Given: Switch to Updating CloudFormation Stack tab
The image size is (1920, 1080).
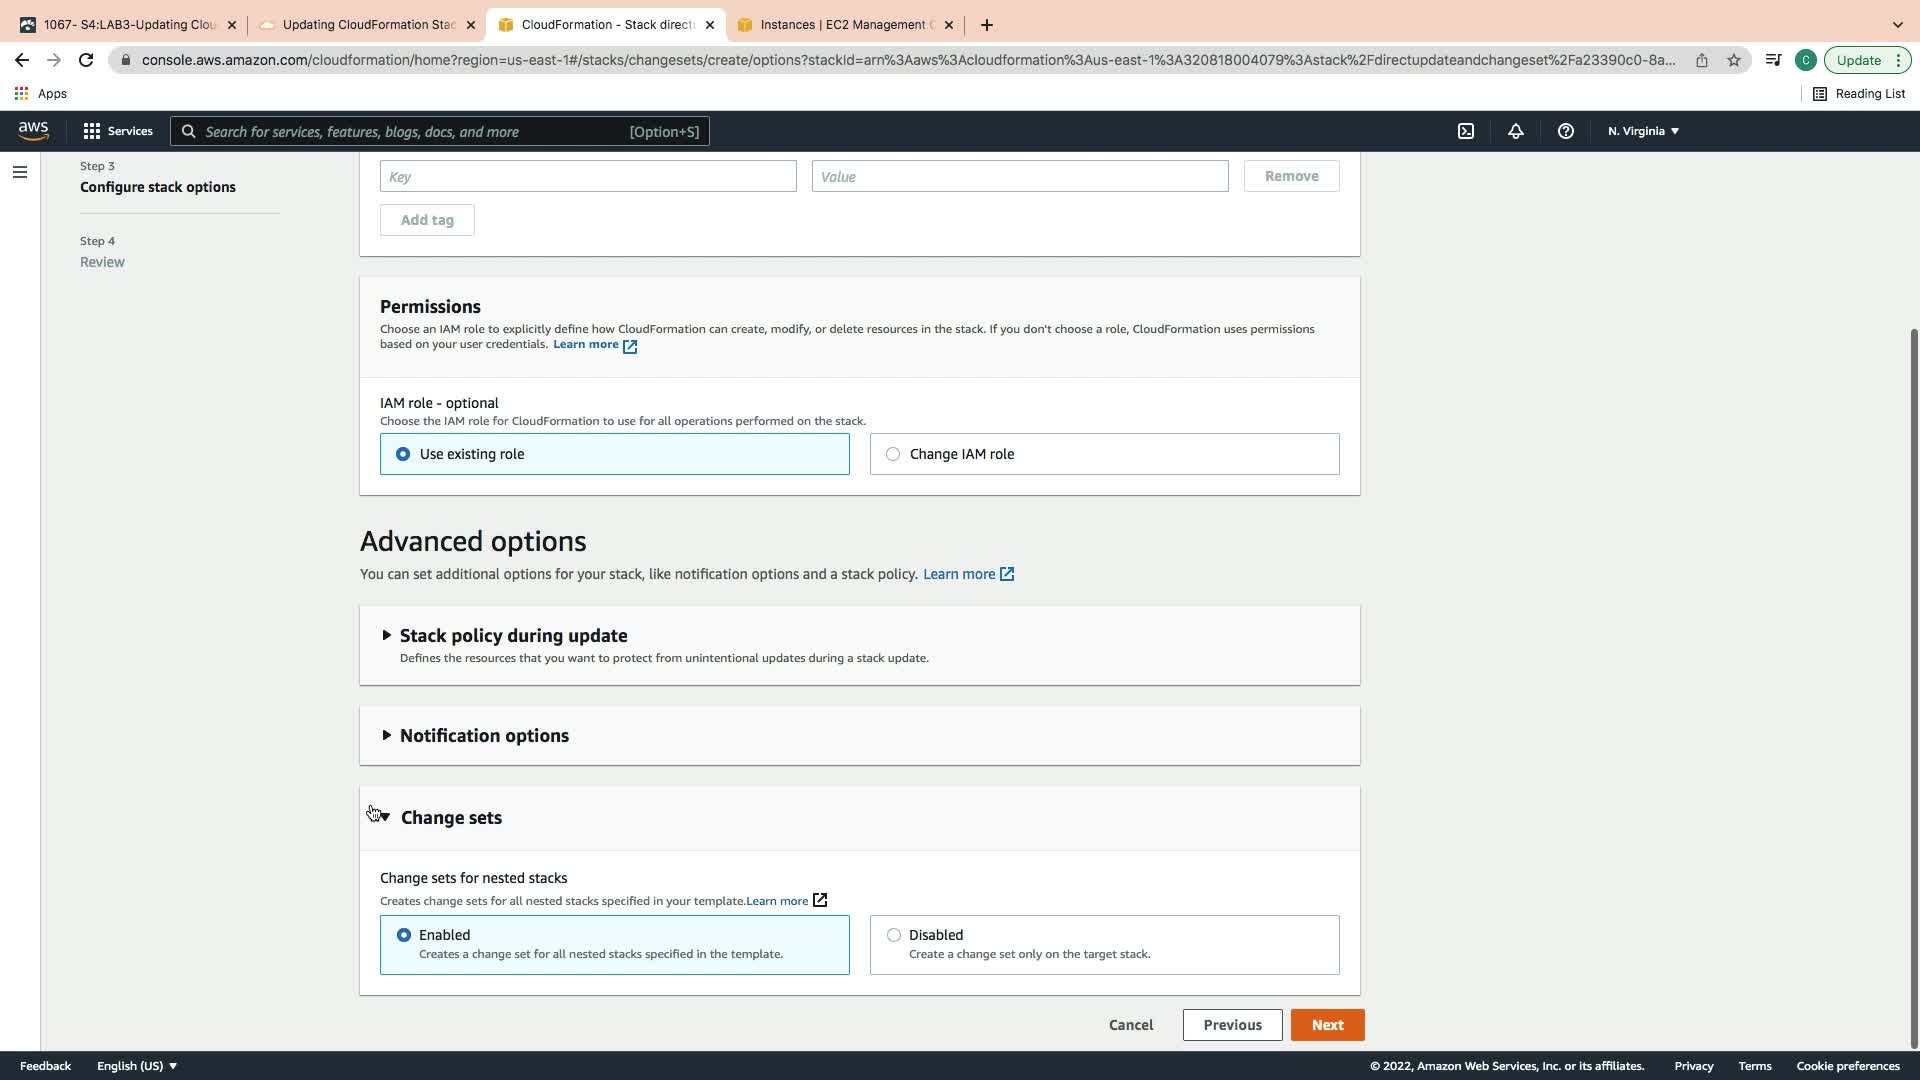Looking at the screenshot, I should [367, 25].
